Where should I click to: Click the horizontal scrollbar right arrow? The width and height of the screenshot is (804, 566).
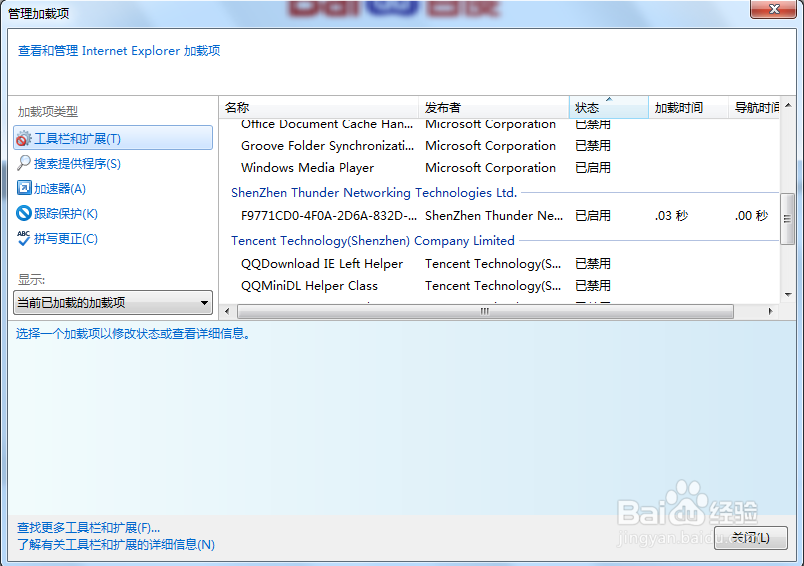click(x=770, y=311)
